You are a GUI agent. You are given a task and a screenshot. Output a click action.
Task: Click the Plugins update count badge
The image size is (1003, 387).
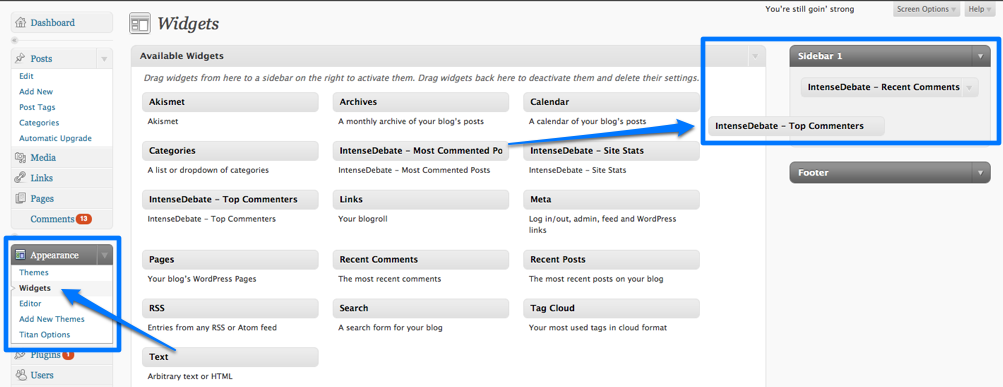tap(68, 354)
